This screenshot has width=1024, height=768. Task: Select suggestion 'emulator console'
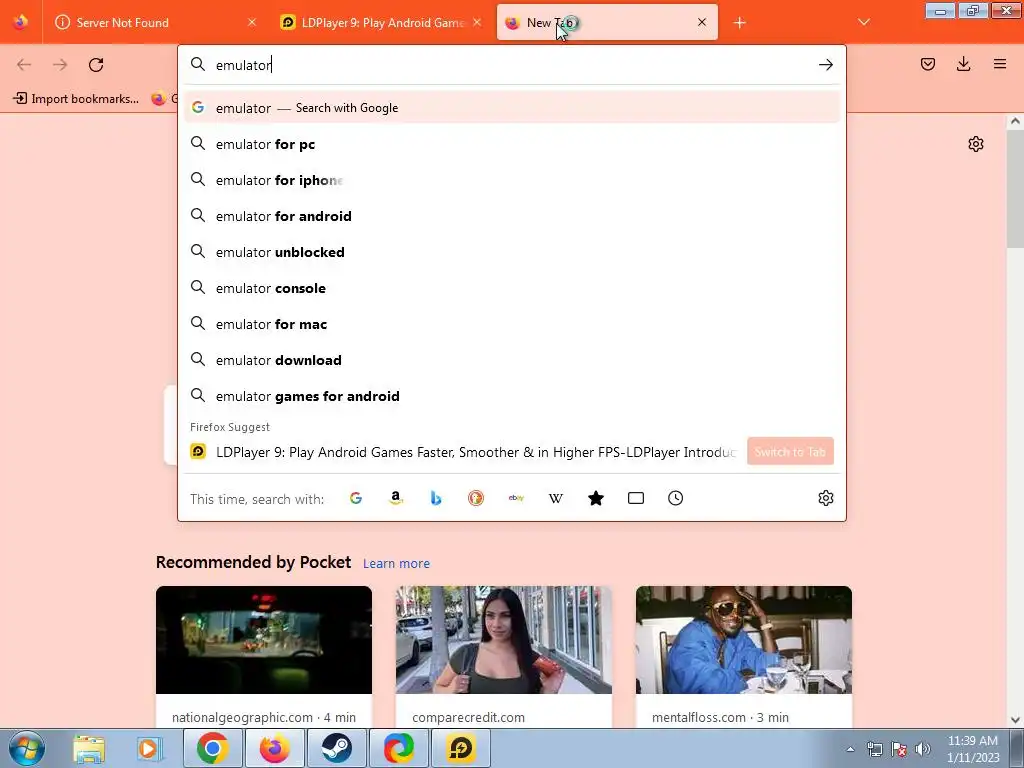tap(512, 288)
